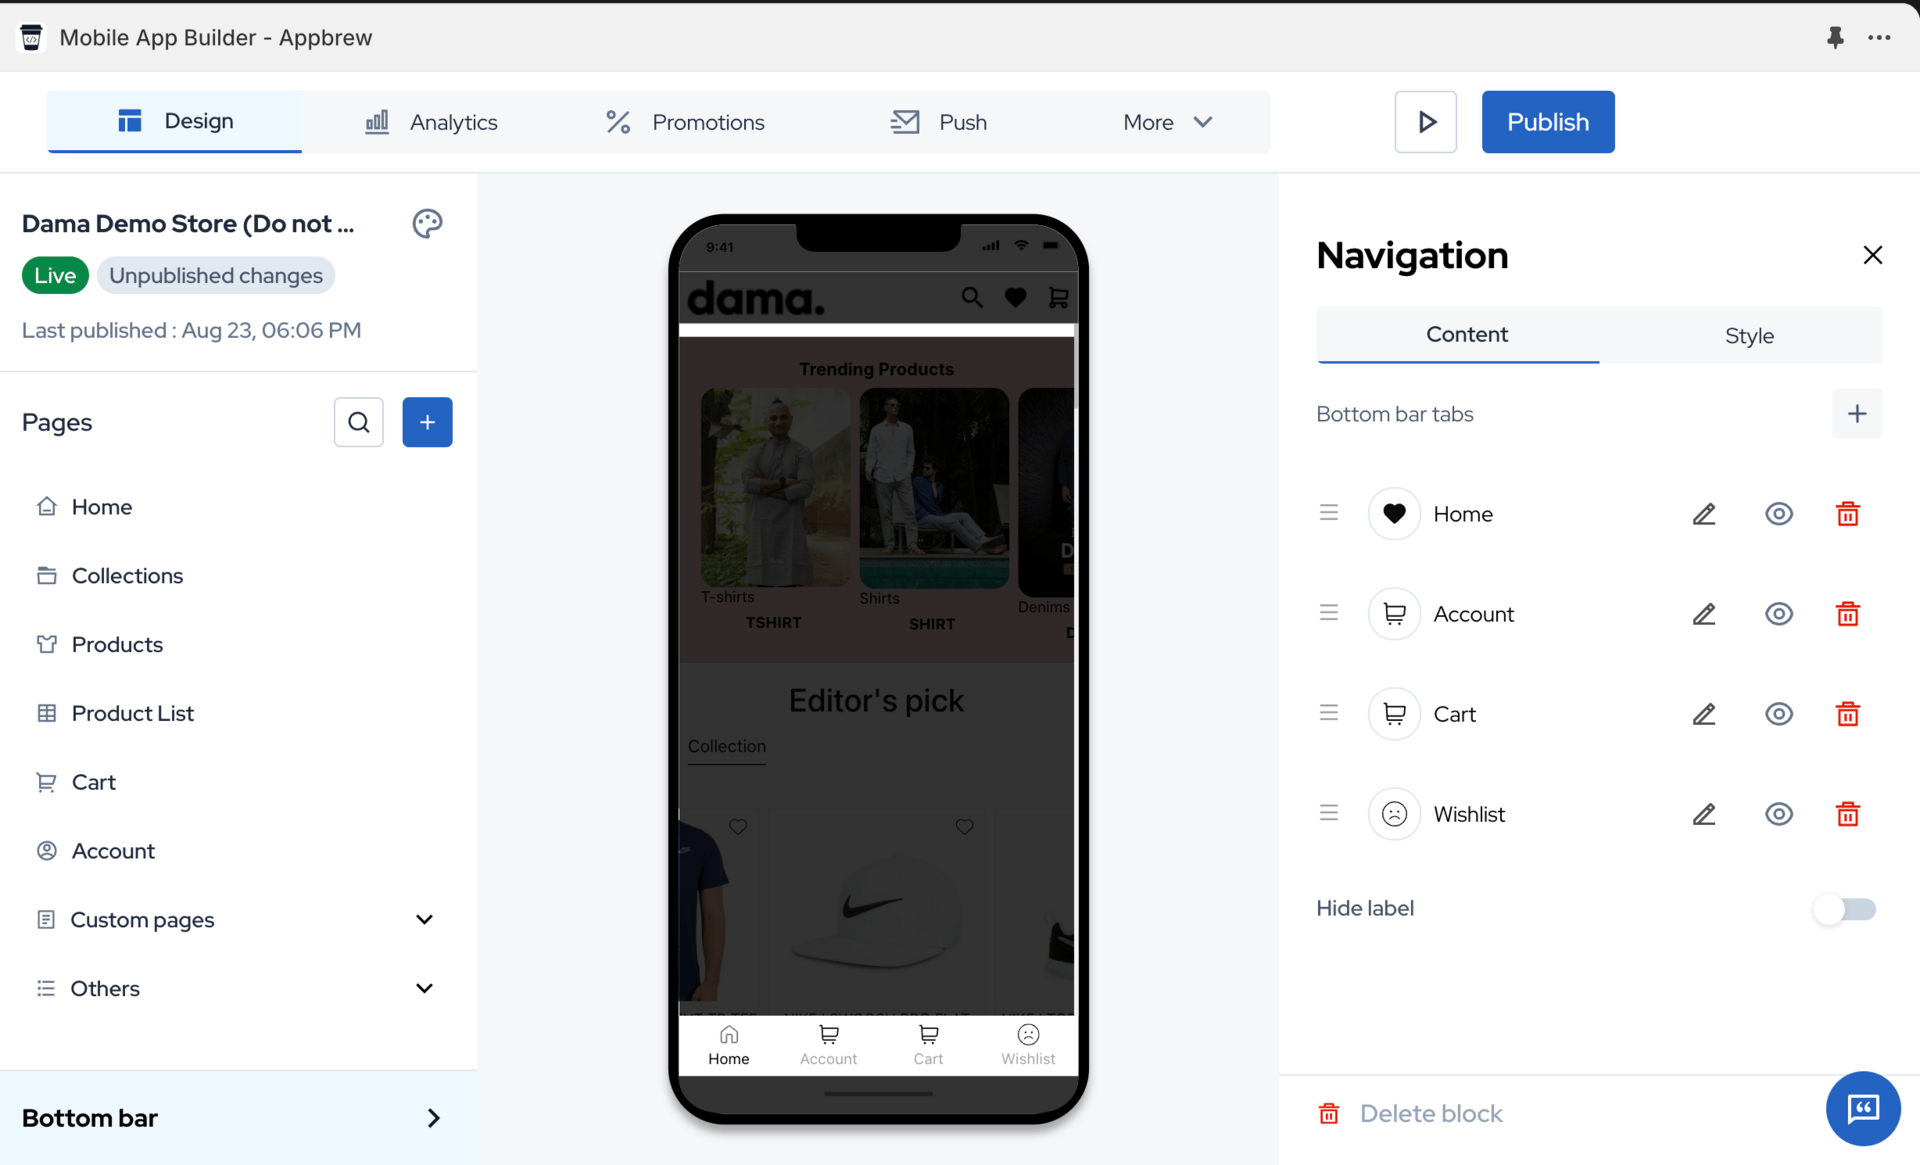
Task: Open the chat support bubble
Action: (x=1862, y=1108)
